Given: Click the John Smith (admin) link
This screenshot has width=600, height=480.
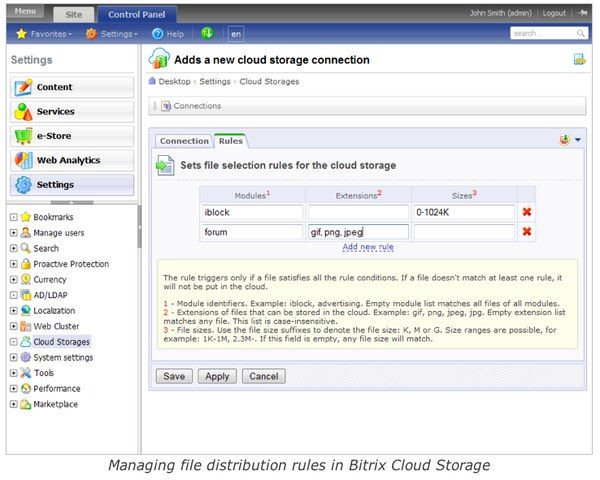Looking at the screenshot, I should [x=501, y=13].
